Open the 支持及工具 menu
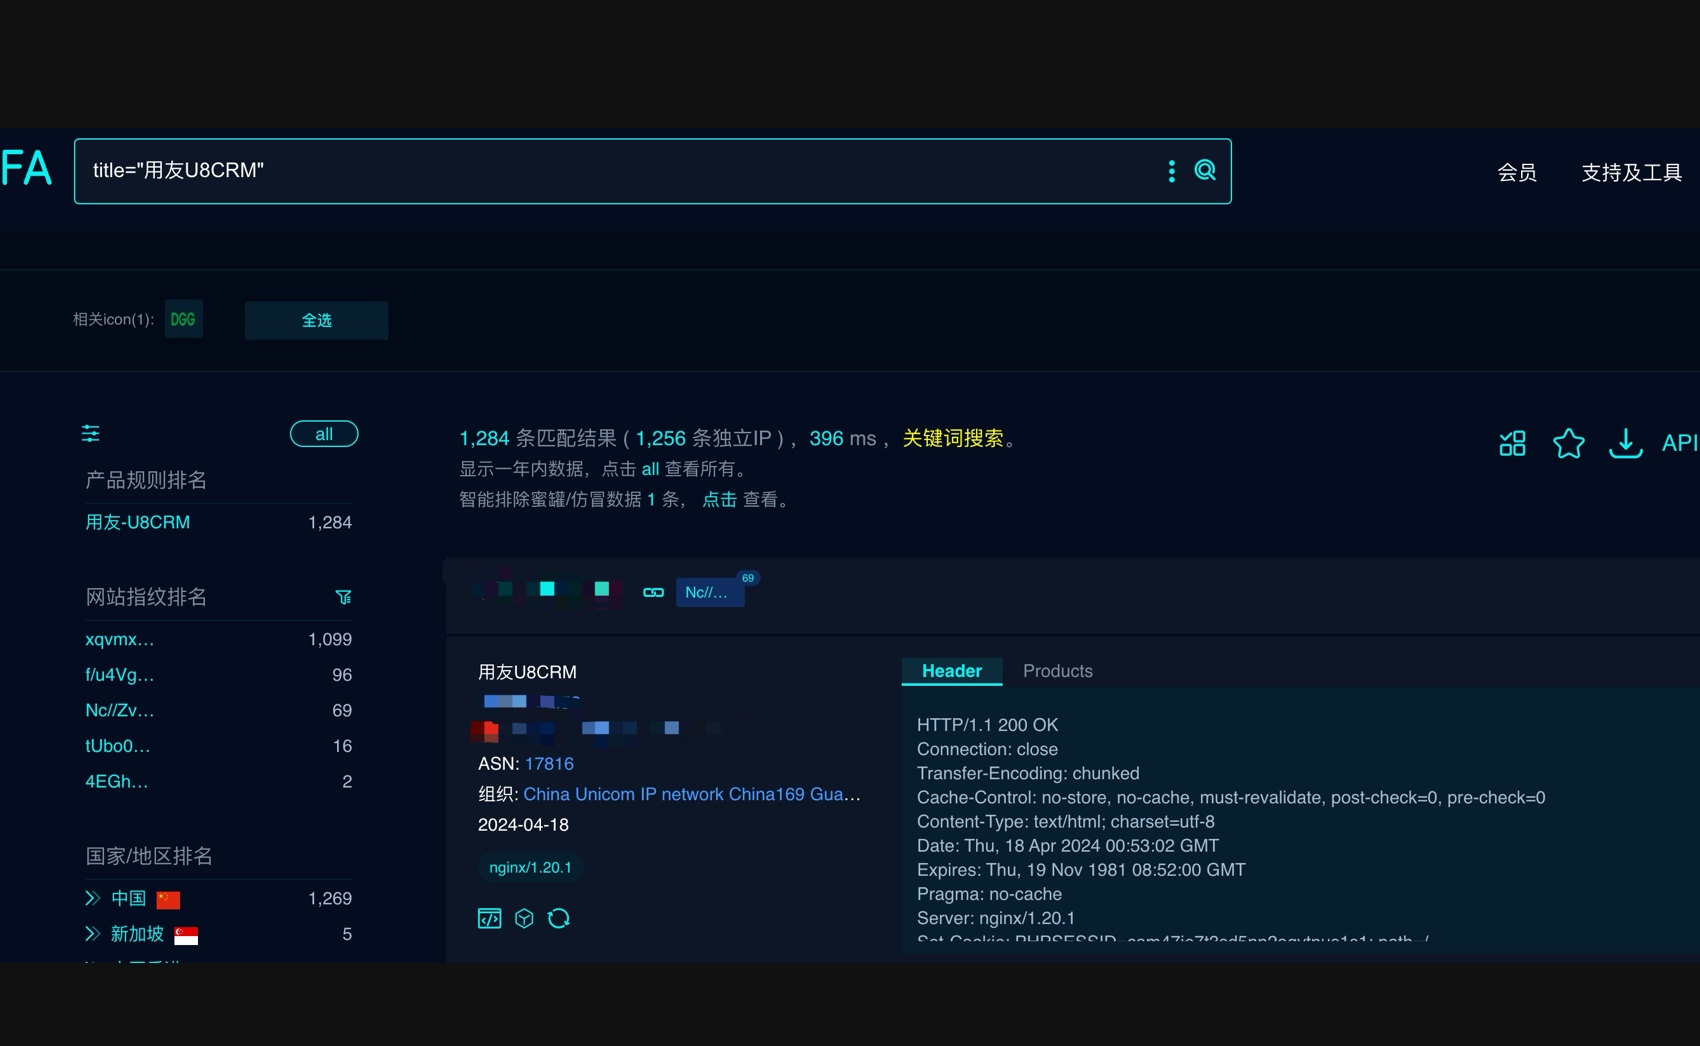This screenshot has height=1046, width=1700. point(1631,172)
